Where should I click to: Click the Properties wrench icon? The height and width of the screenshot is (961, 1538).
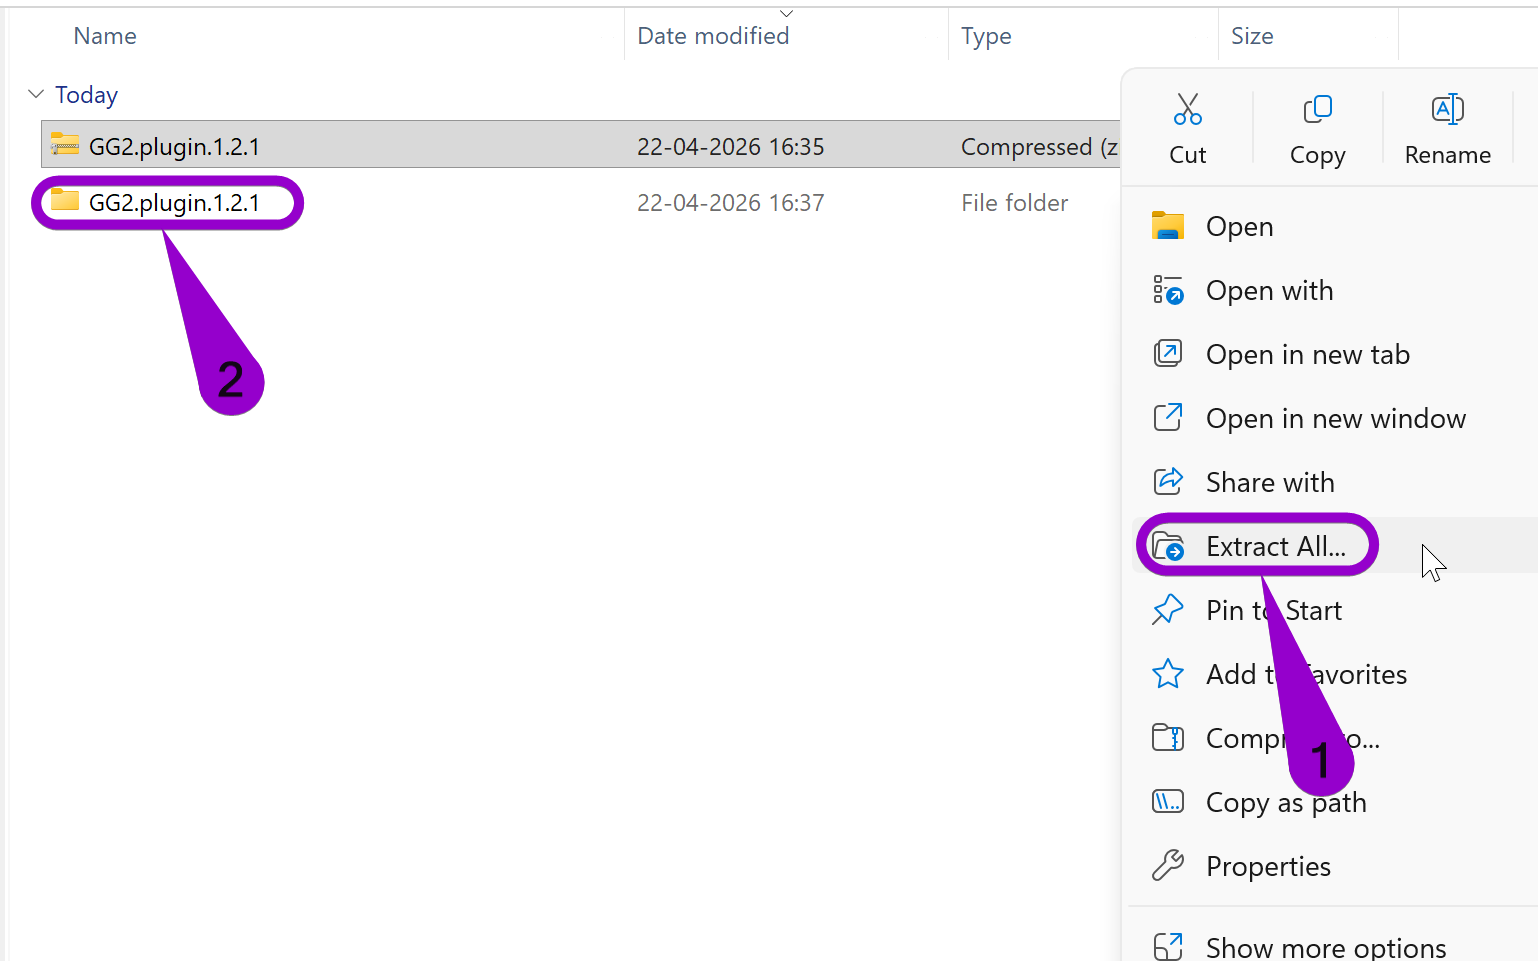pyautogui.click(x=1168, y=865)
